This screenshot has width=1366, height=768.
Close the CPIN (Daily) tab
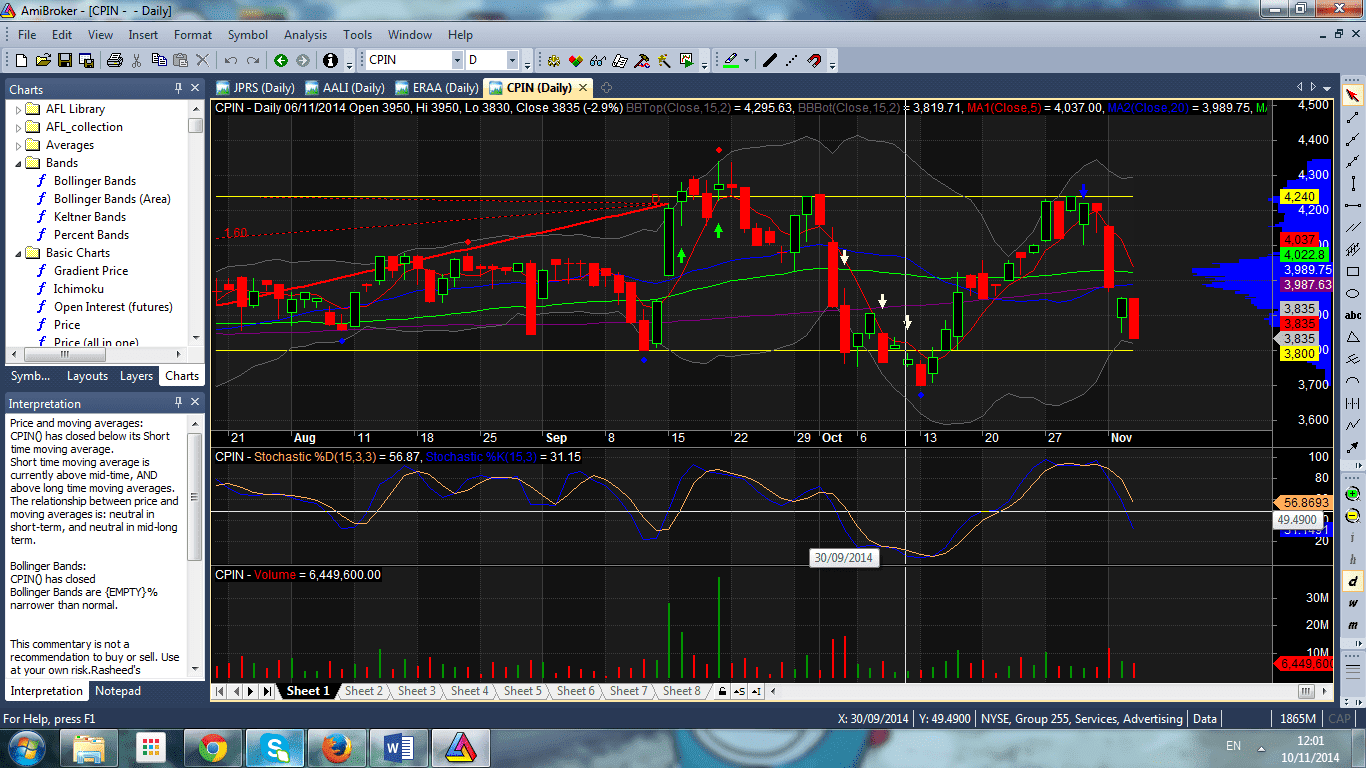click(x=582, y=88)
